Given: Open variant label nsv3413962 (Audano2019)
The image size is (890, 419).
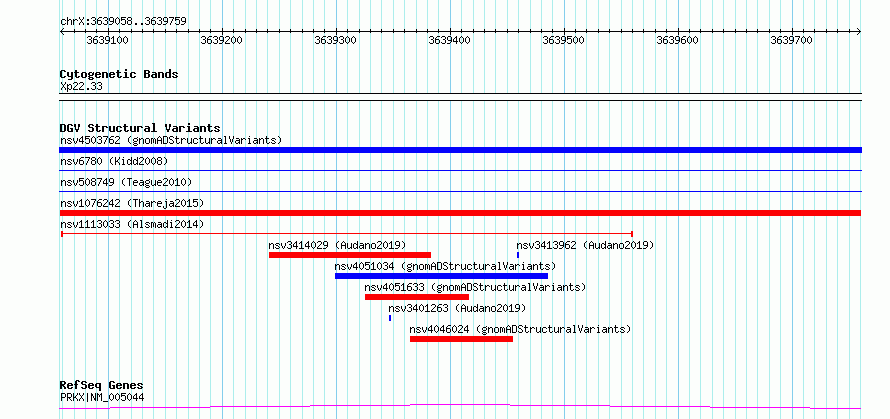Looking at the screenshot, I should coord(585,245).
